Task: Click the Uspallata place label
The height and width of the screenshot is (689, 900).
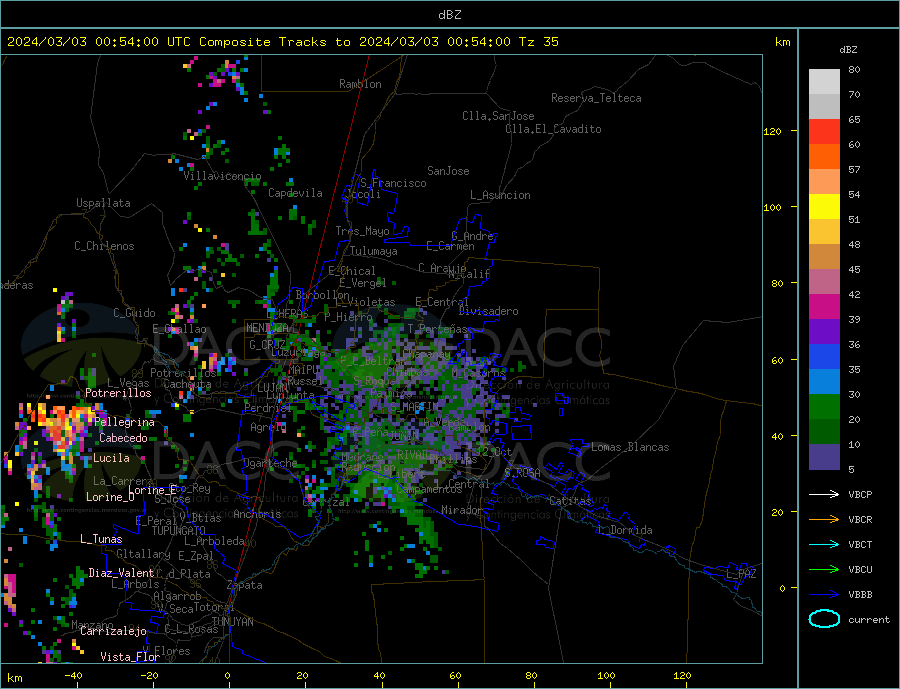Action: (x=103, y=203)
